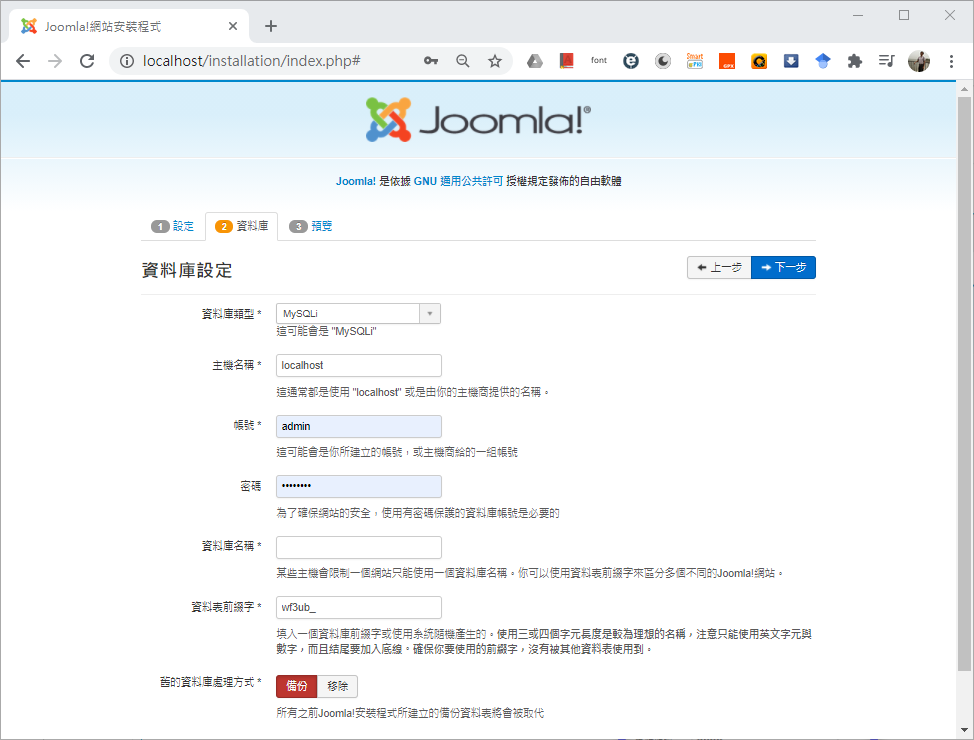Click the 帳號 admin field

coord(359,426)
